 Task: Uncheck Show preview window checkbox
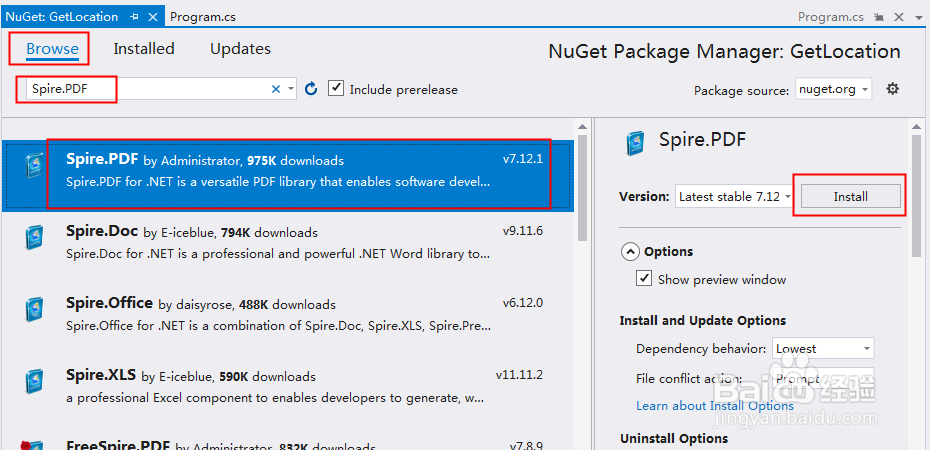(x=645, y=279)
